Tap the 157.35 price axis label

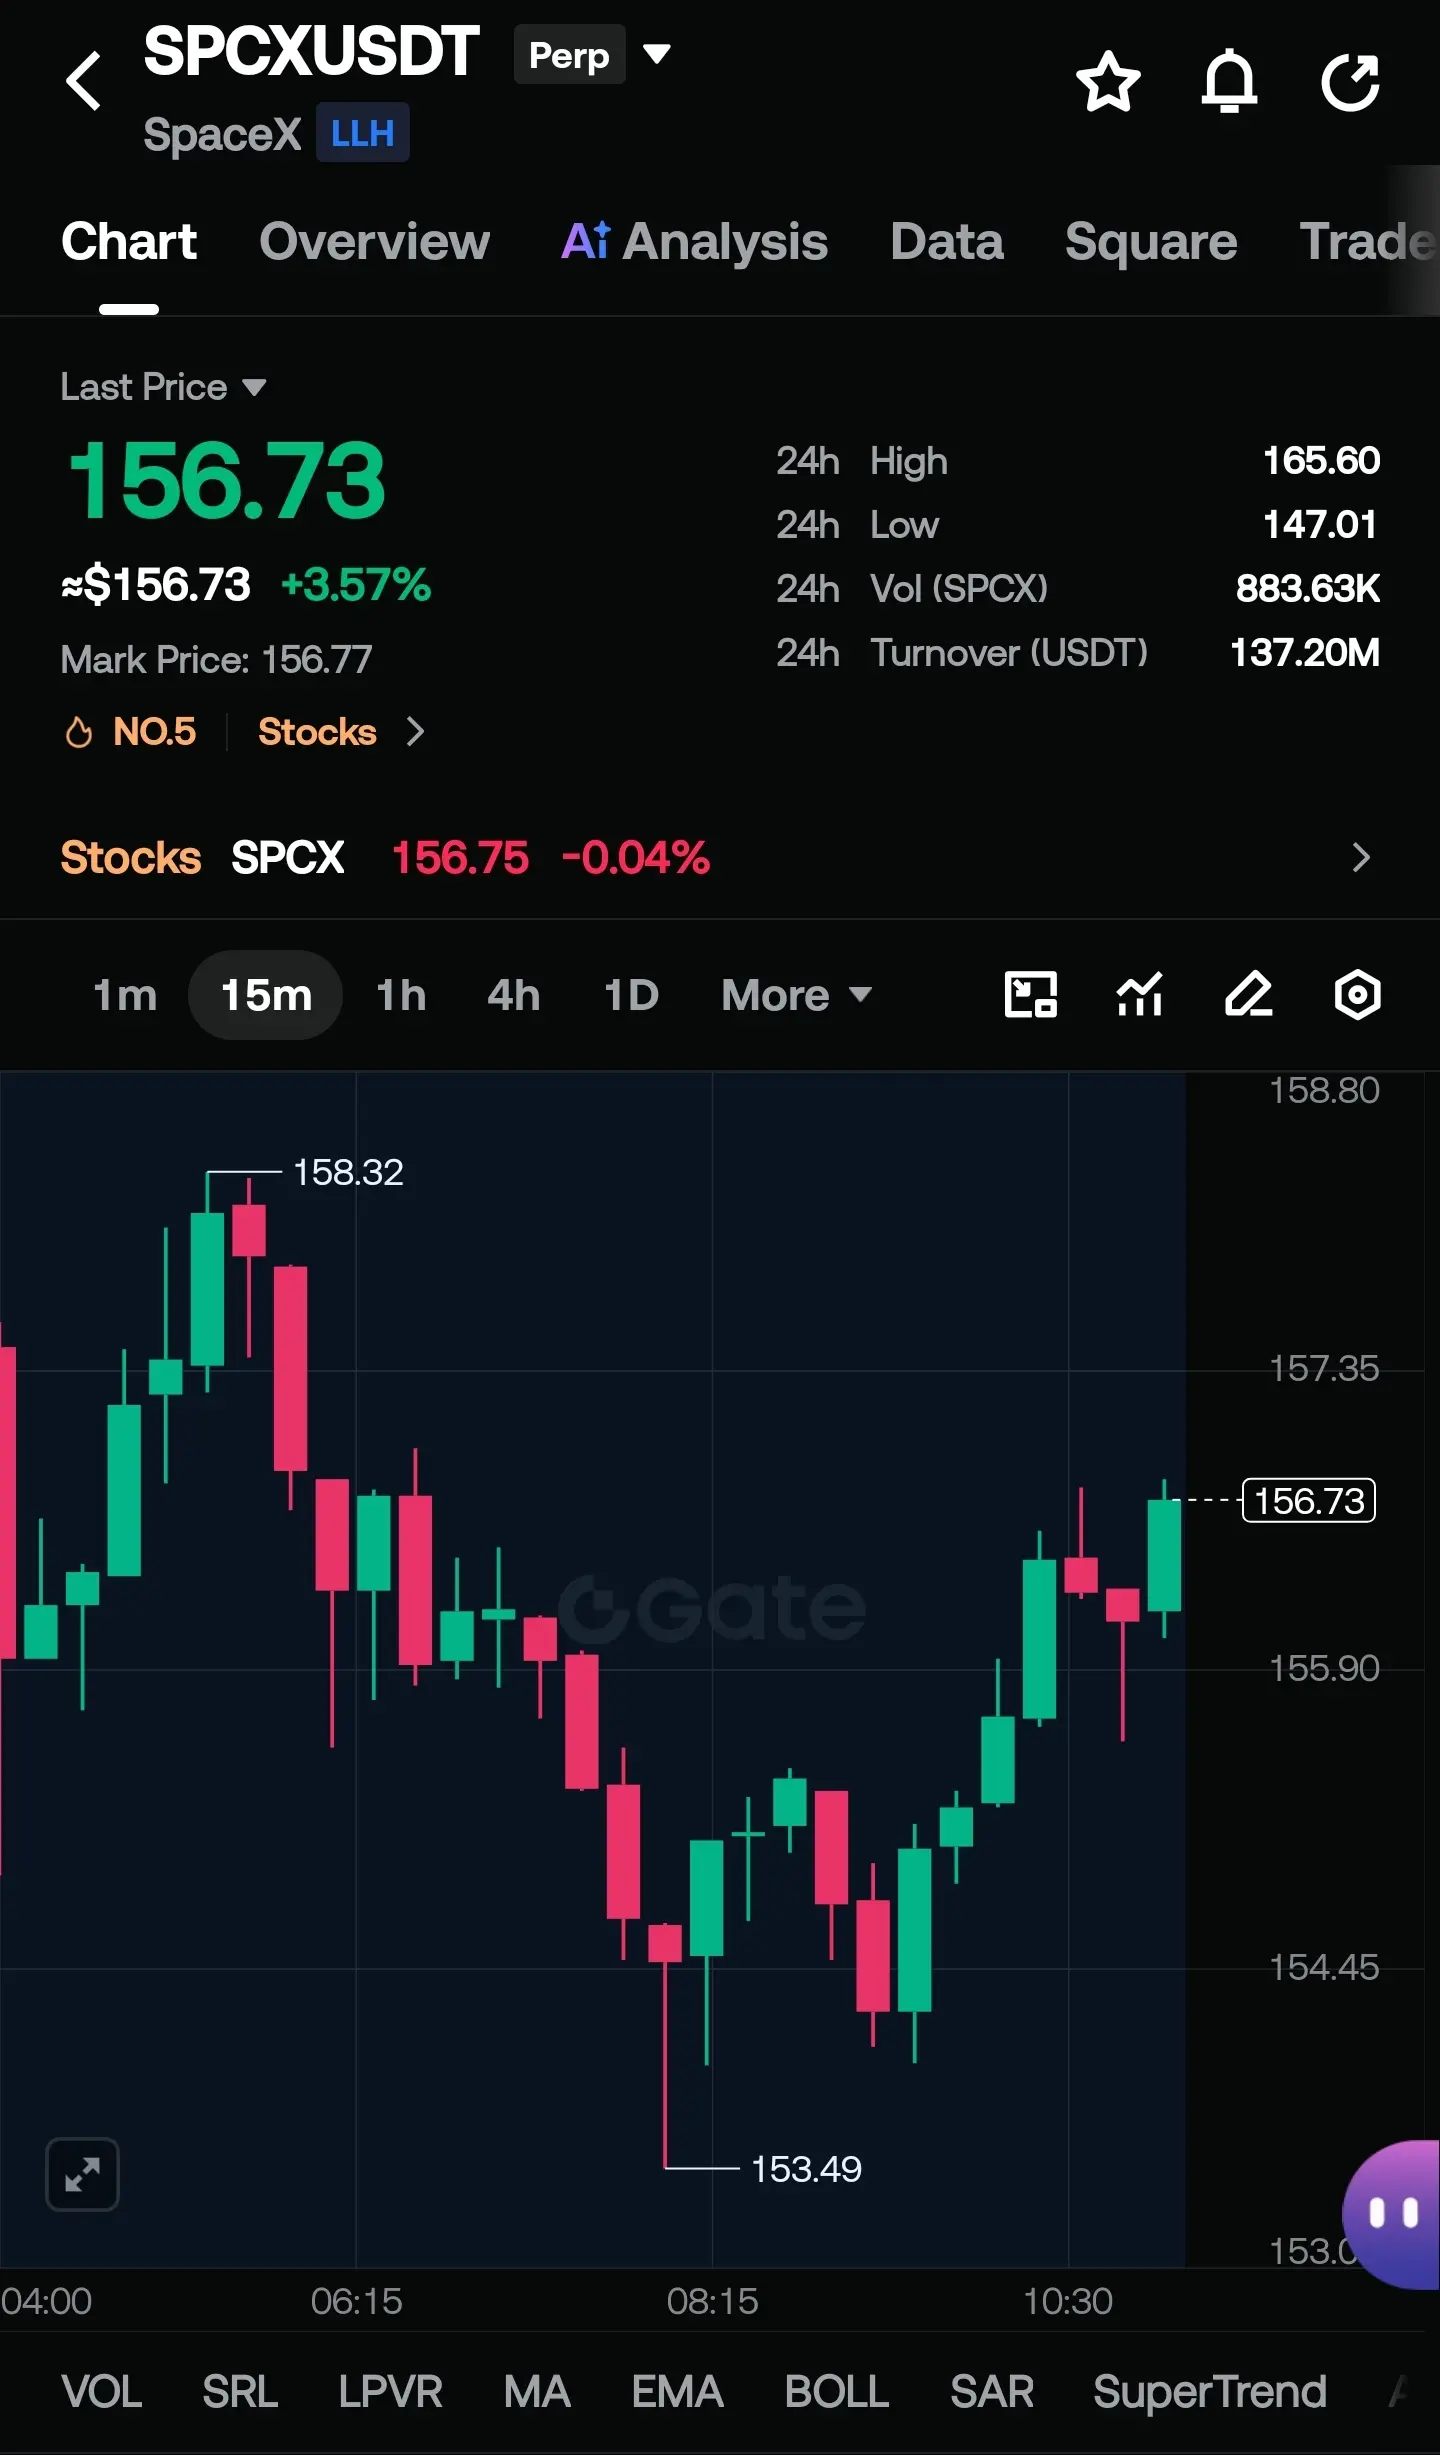coord(1324,1369)
